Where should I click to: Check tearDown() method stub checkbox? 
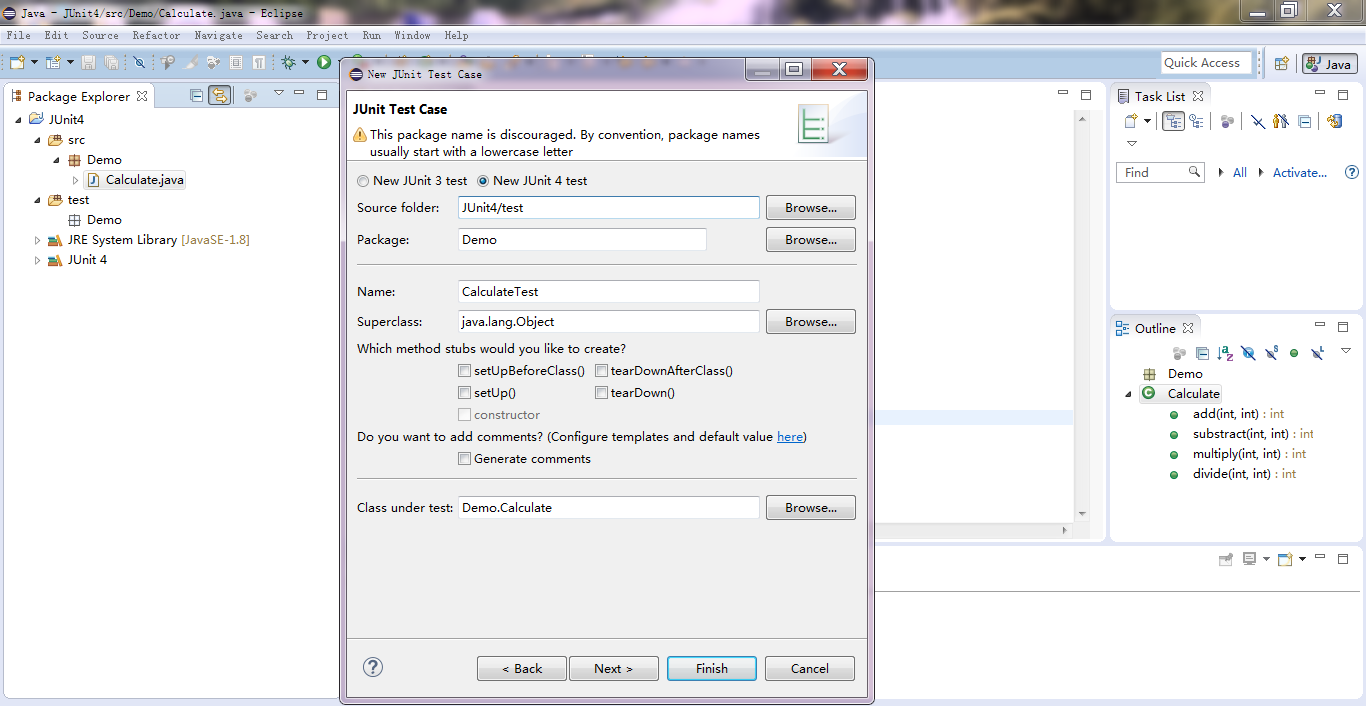[601, 393]
